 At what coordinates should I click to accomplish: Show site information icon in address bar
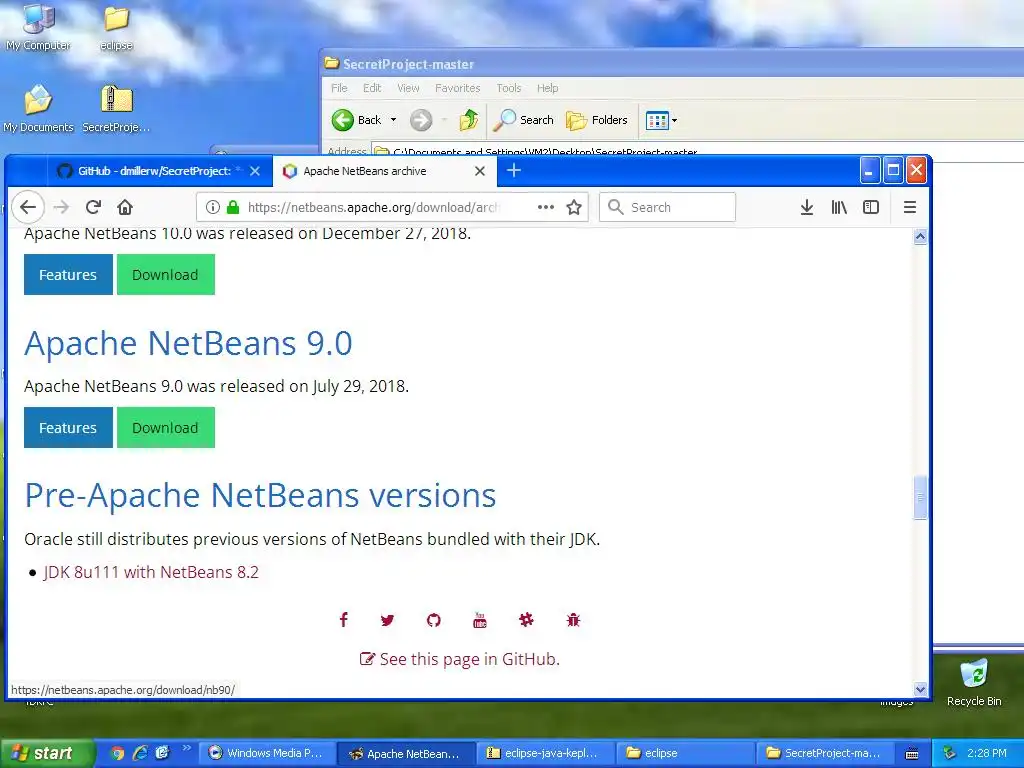point(212,207)
